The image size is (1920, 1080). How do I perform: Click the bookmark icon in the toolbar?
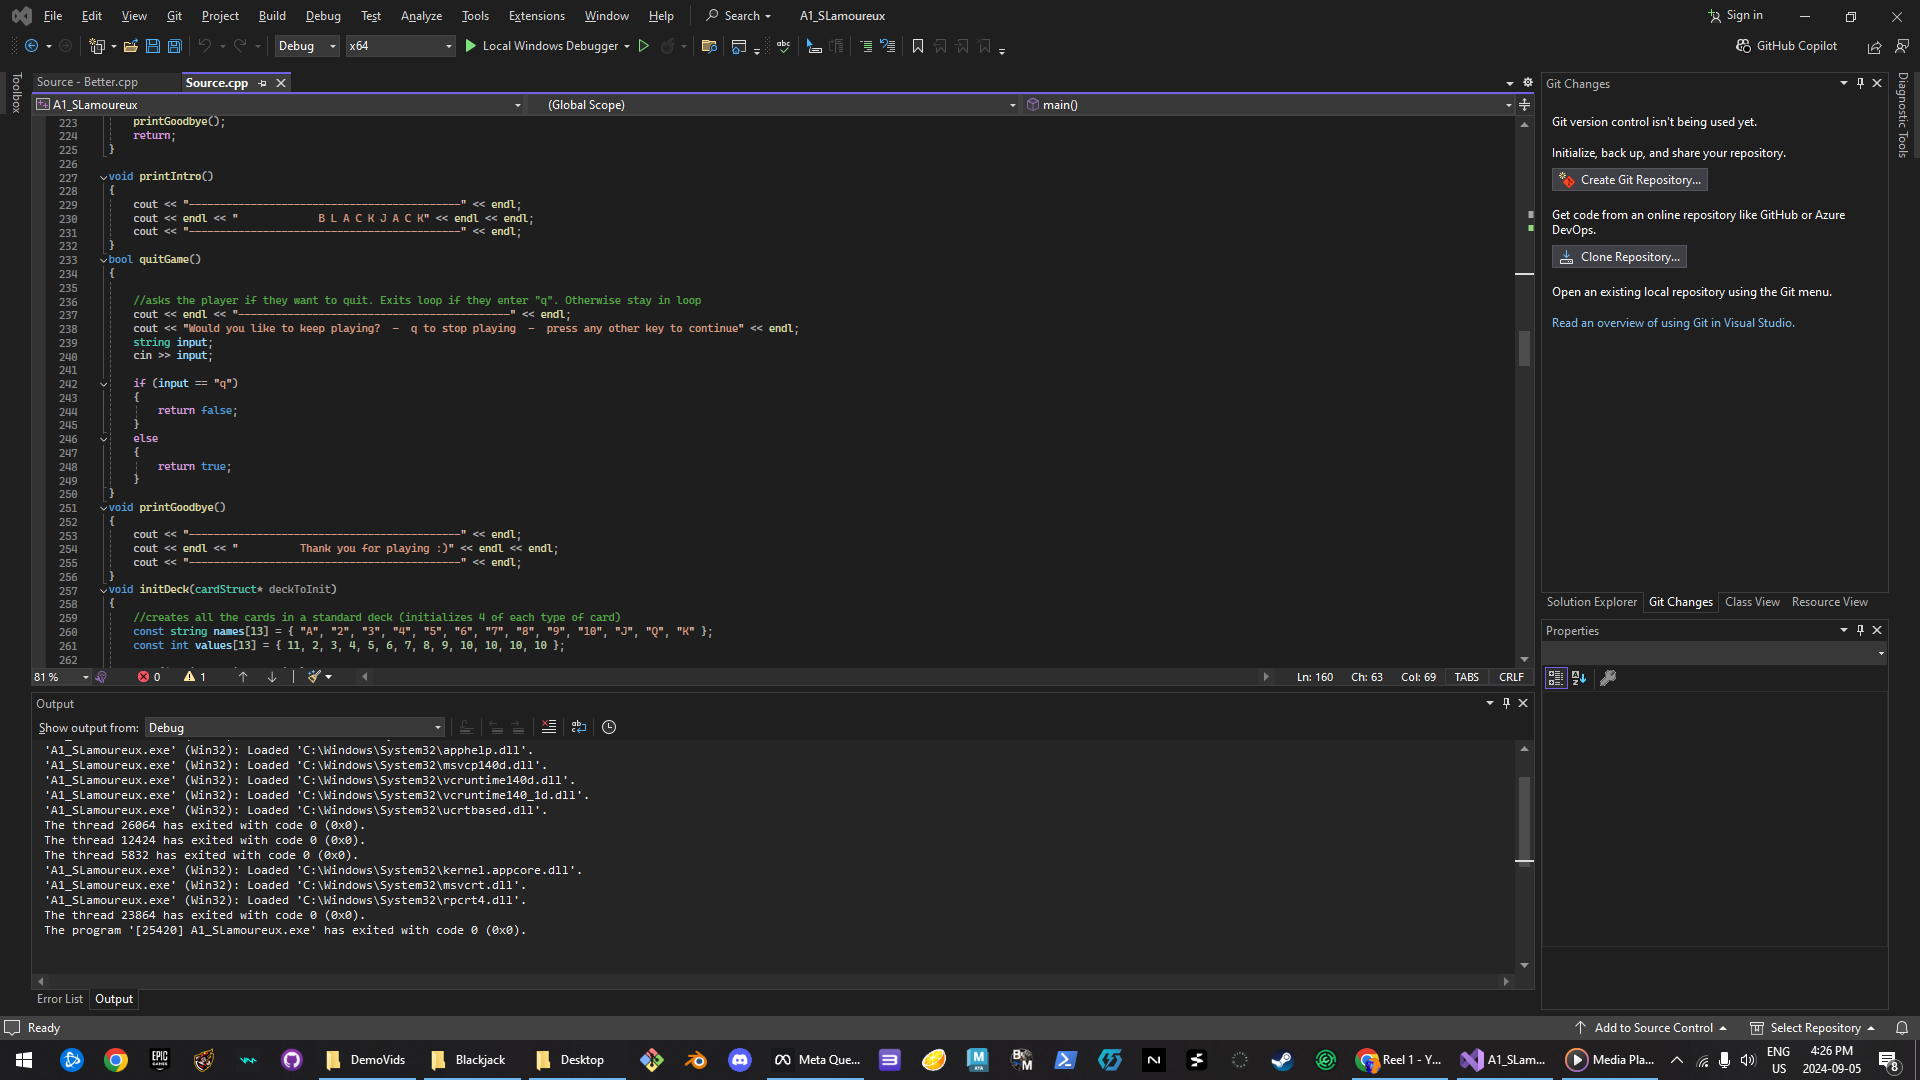(918, 46)
